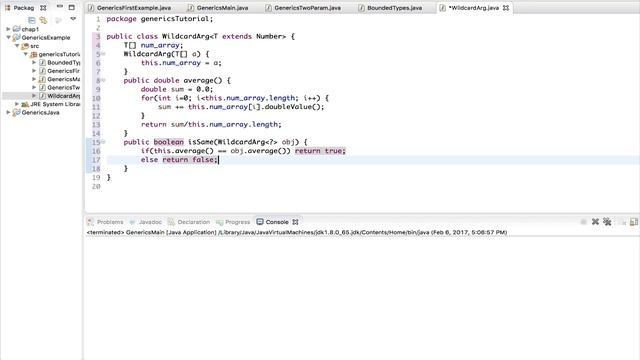
Task: Collapse the genericsTutorial package
Action: [25, 54]
